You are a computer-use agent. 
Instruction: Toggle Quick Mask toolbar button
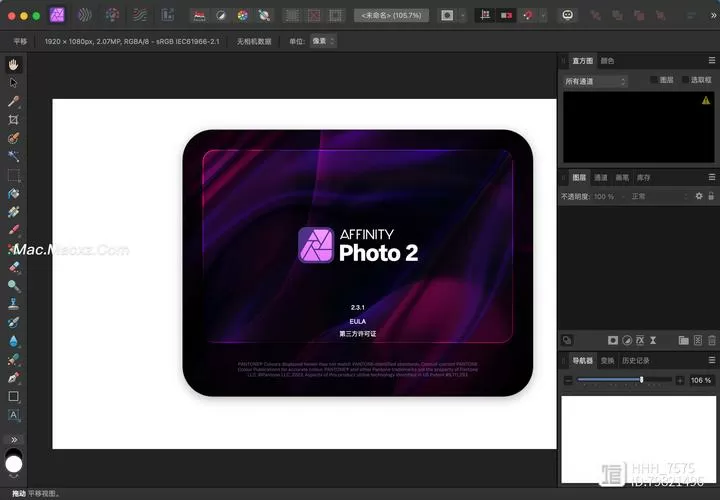click(447, 16)
